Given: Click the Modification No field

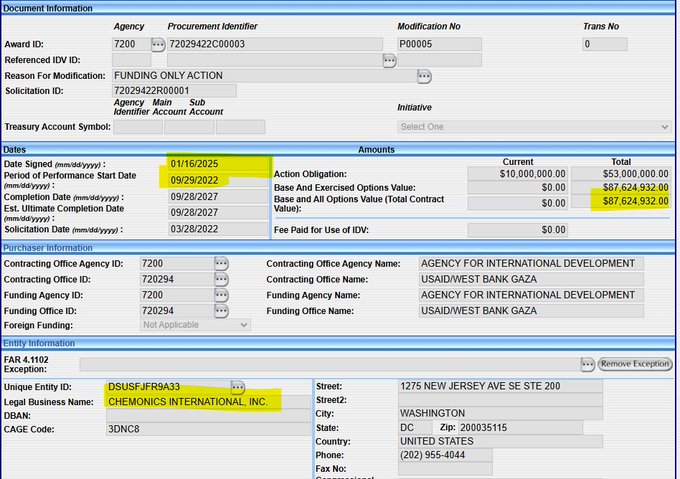Looking at the screenshot, I should [x=439, y=44].
